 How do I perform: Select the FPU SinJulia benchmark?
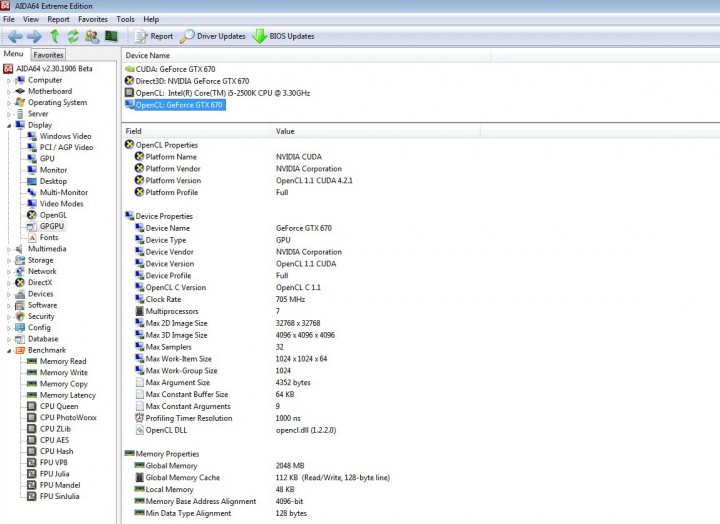point(59,496)
